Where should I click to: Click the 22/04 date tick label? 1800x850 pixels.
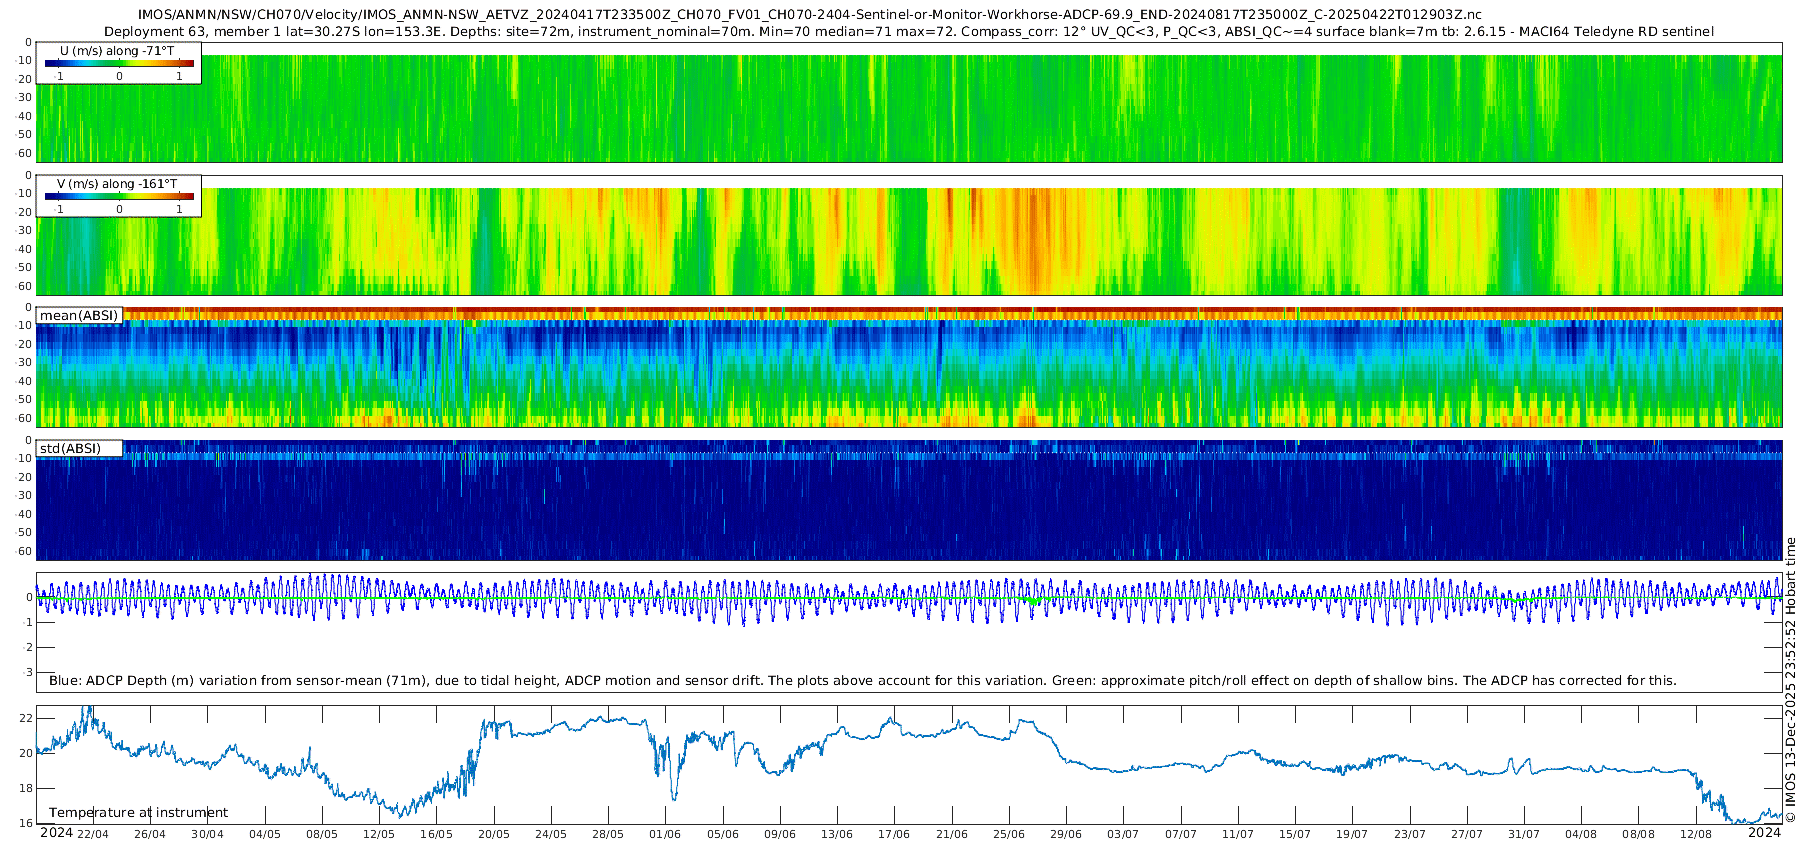click(93, 834)
